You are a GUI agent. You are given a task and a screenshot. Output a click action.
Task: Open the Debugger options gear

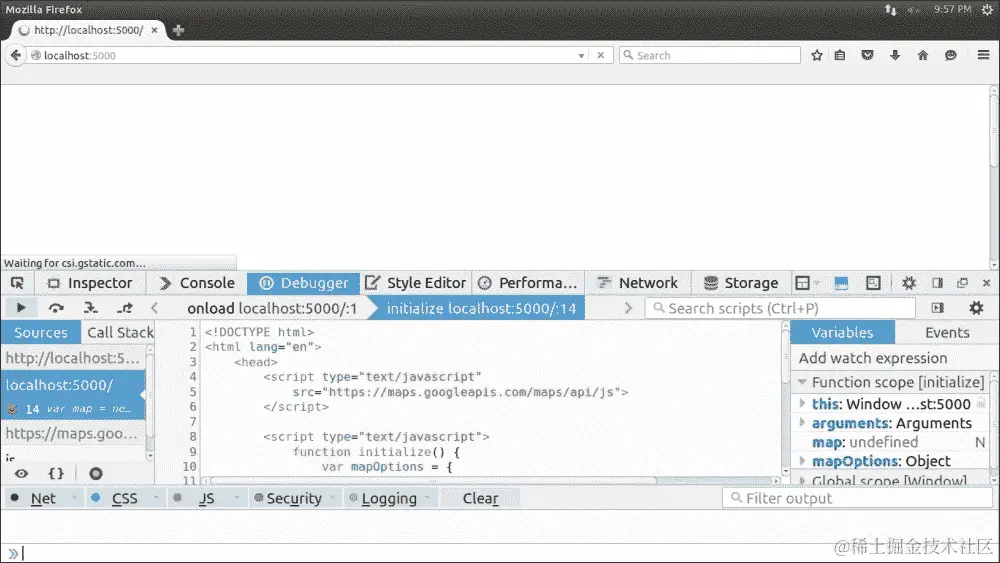click(976, 308)
